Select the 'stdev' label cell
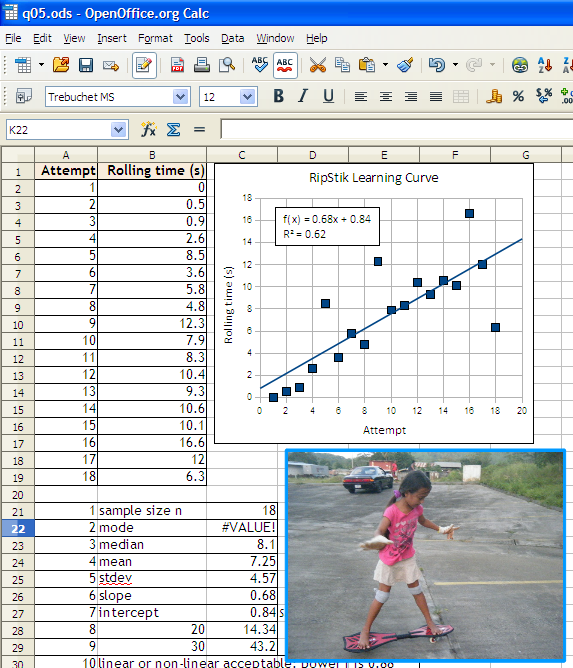The height and width of the screenshot is (668, 573). pyautogui.click(x=152, y=579)
